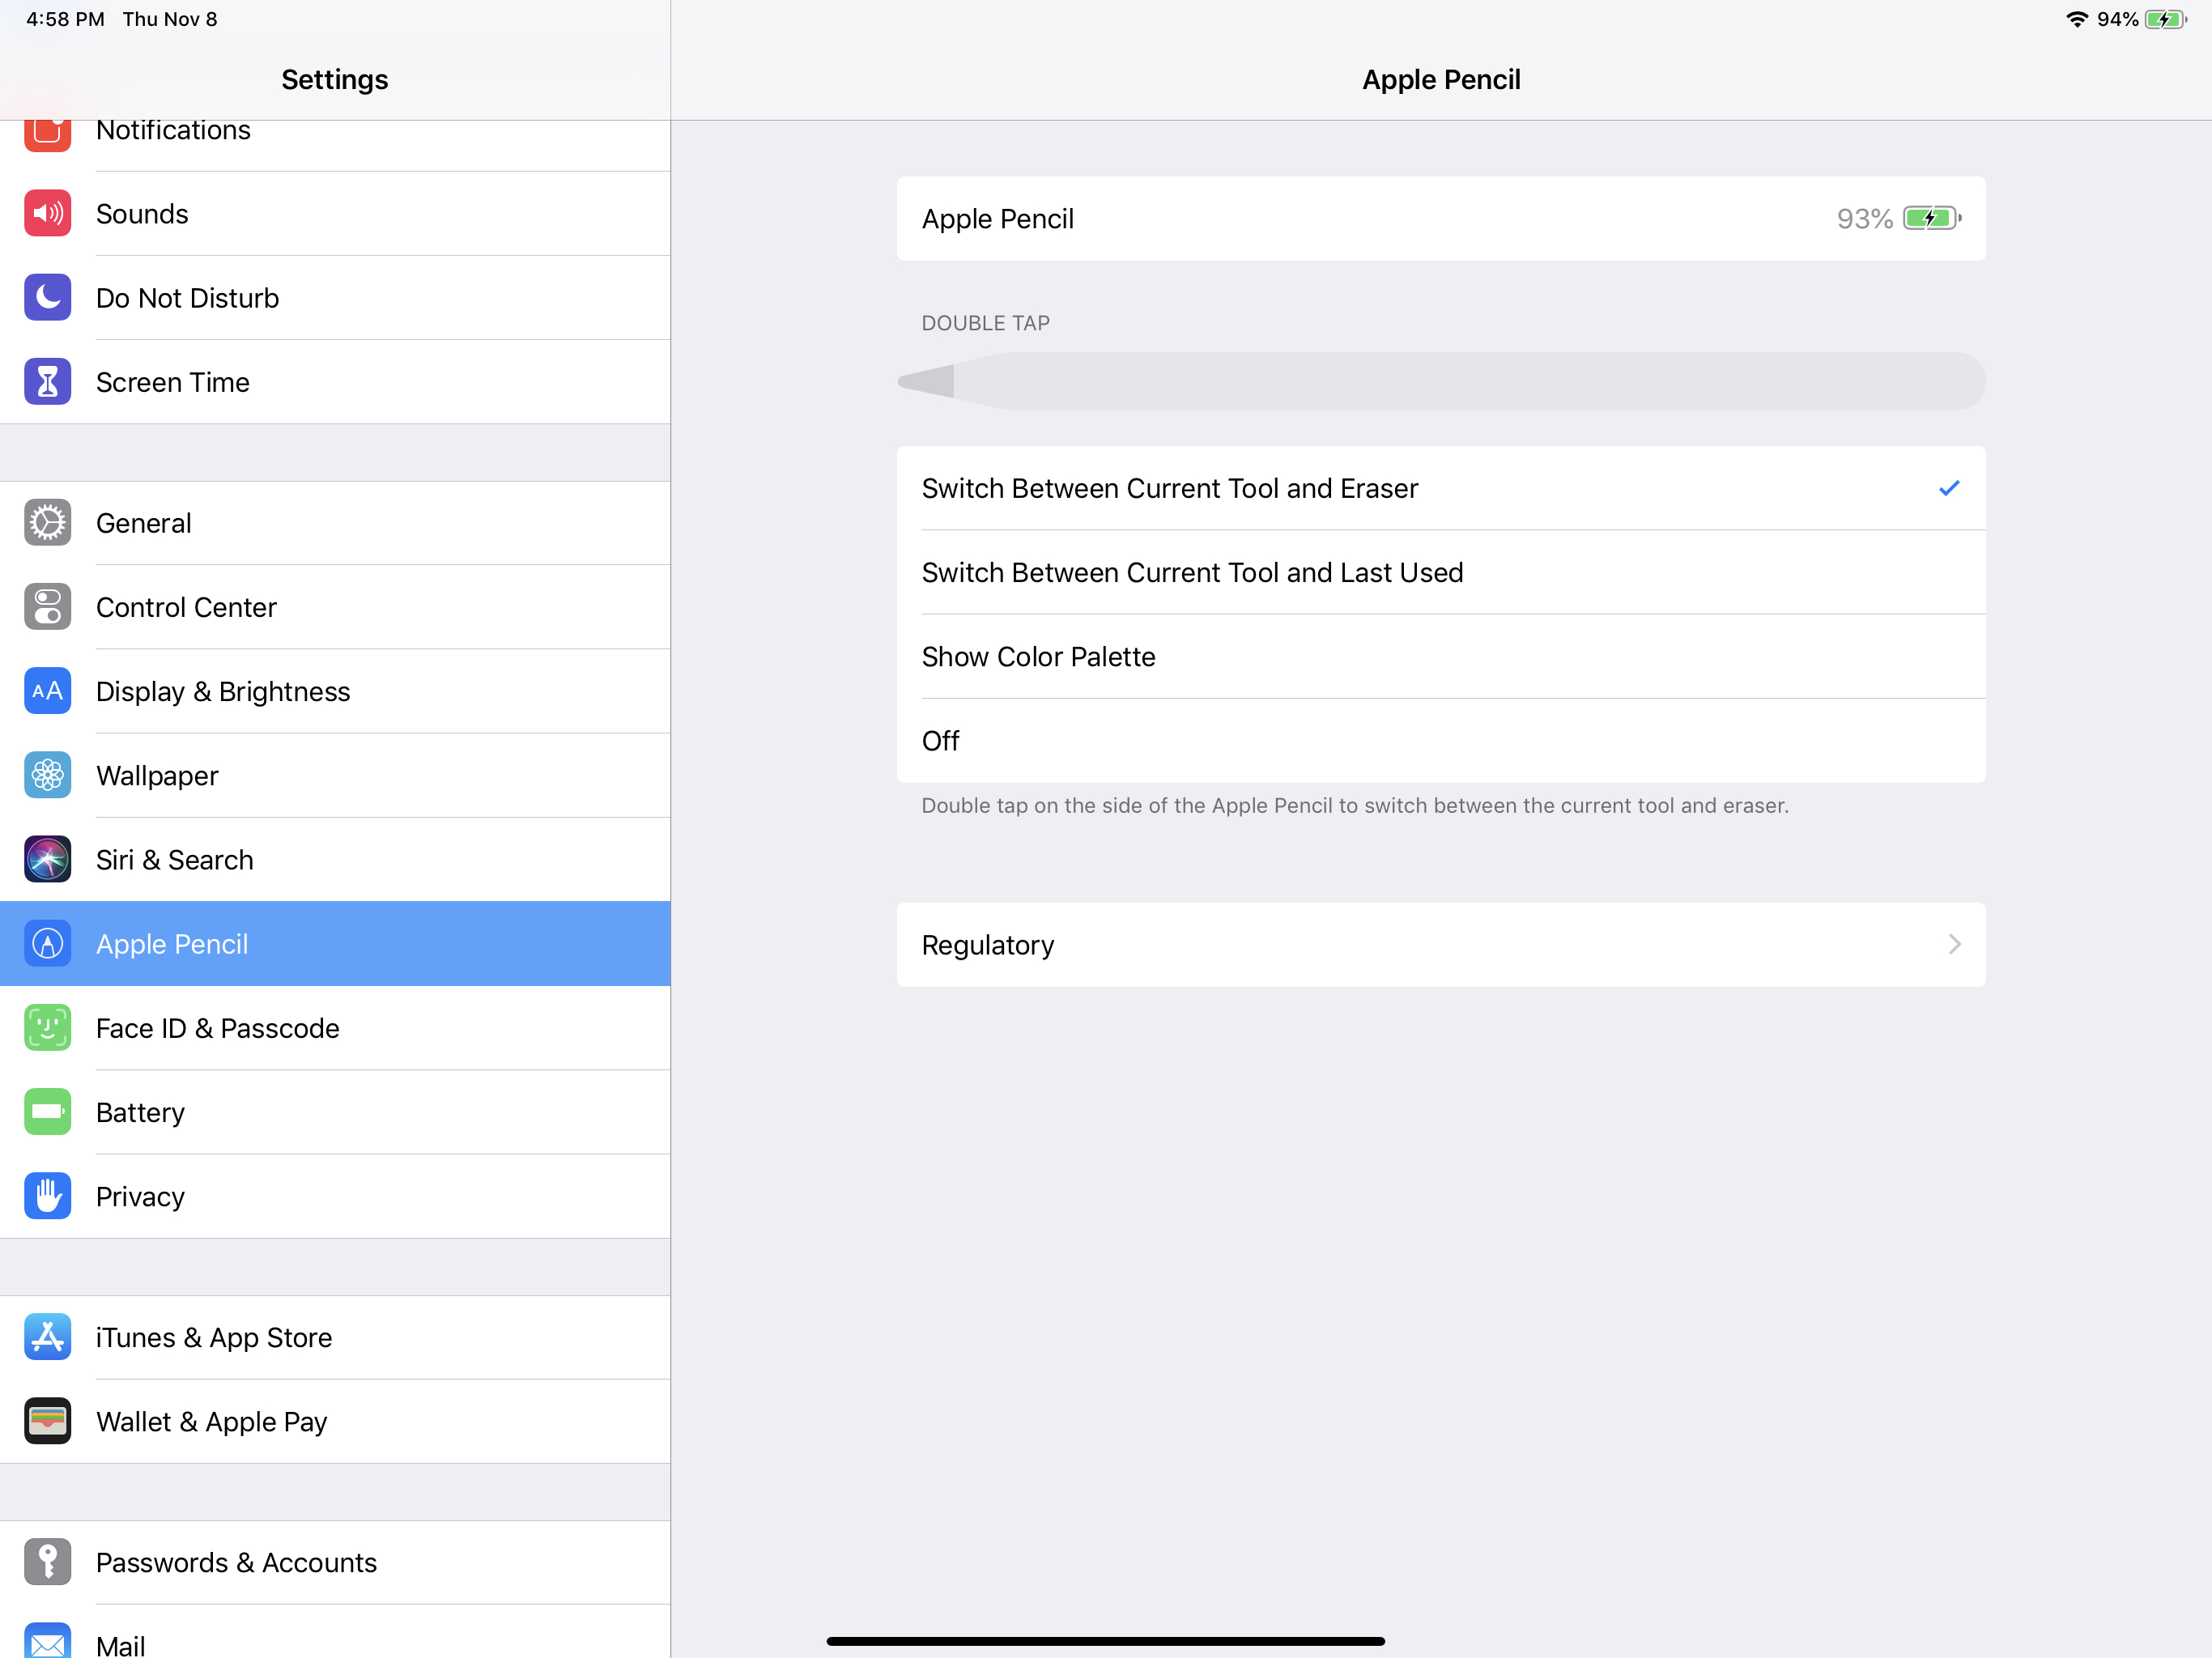Tap the home indicator bar

[x=1105, y=1641]
